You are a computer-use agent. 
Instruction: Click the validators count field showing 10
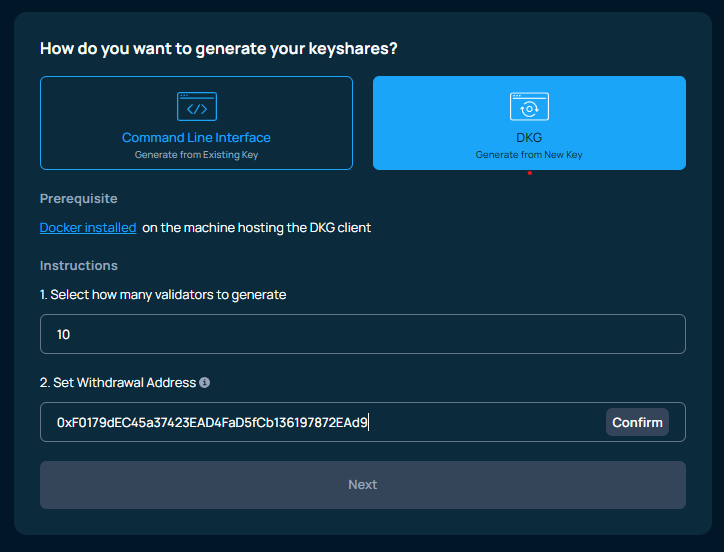point(363,334)
